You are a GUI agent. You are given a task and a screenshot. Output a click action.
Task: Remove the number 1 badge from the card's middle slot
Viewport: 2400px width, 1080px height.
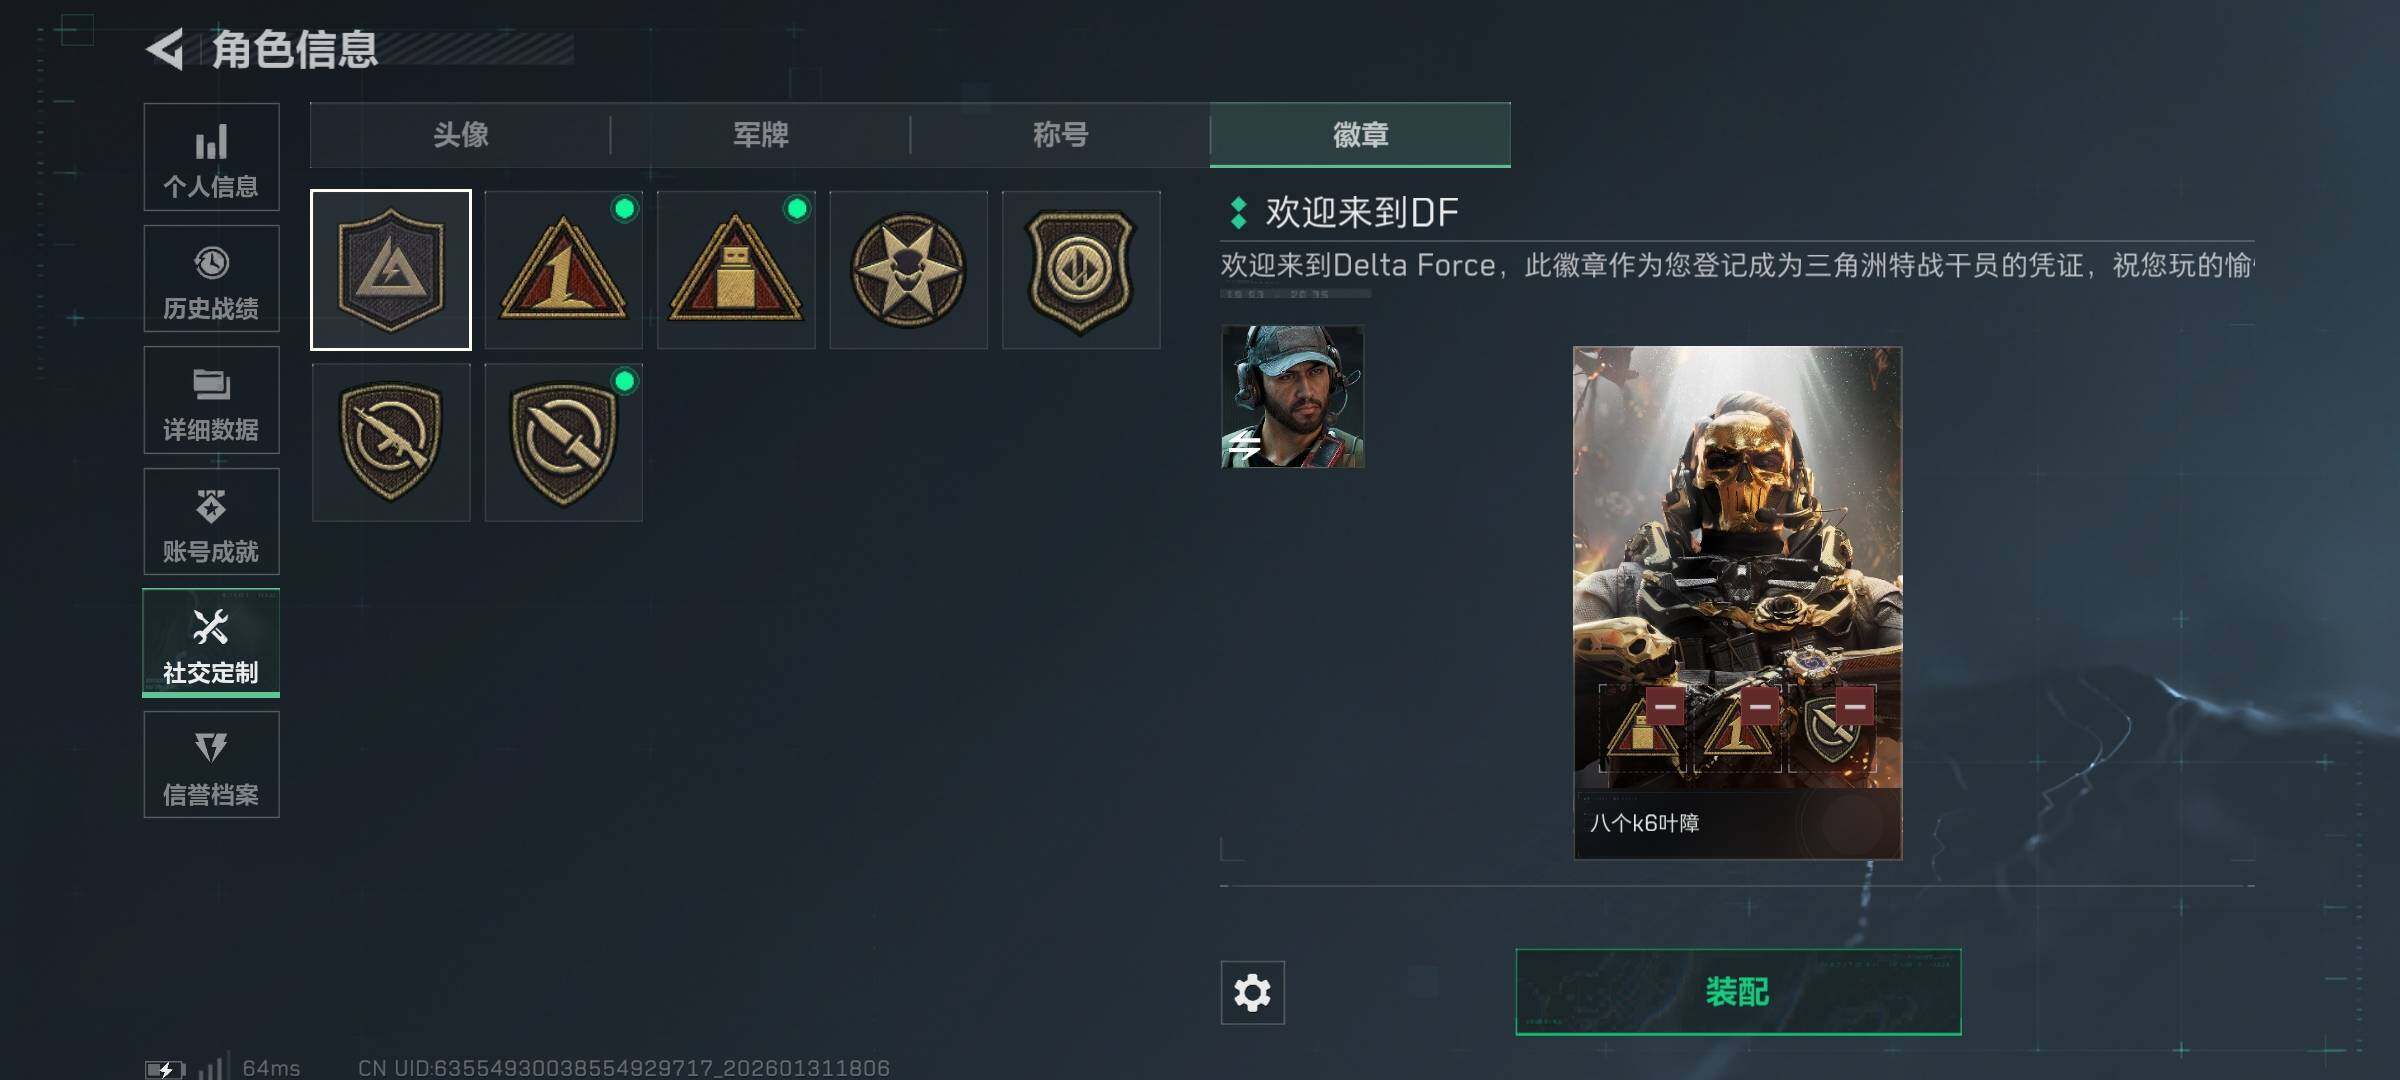pyautogui.click(x=1760, y=706)
